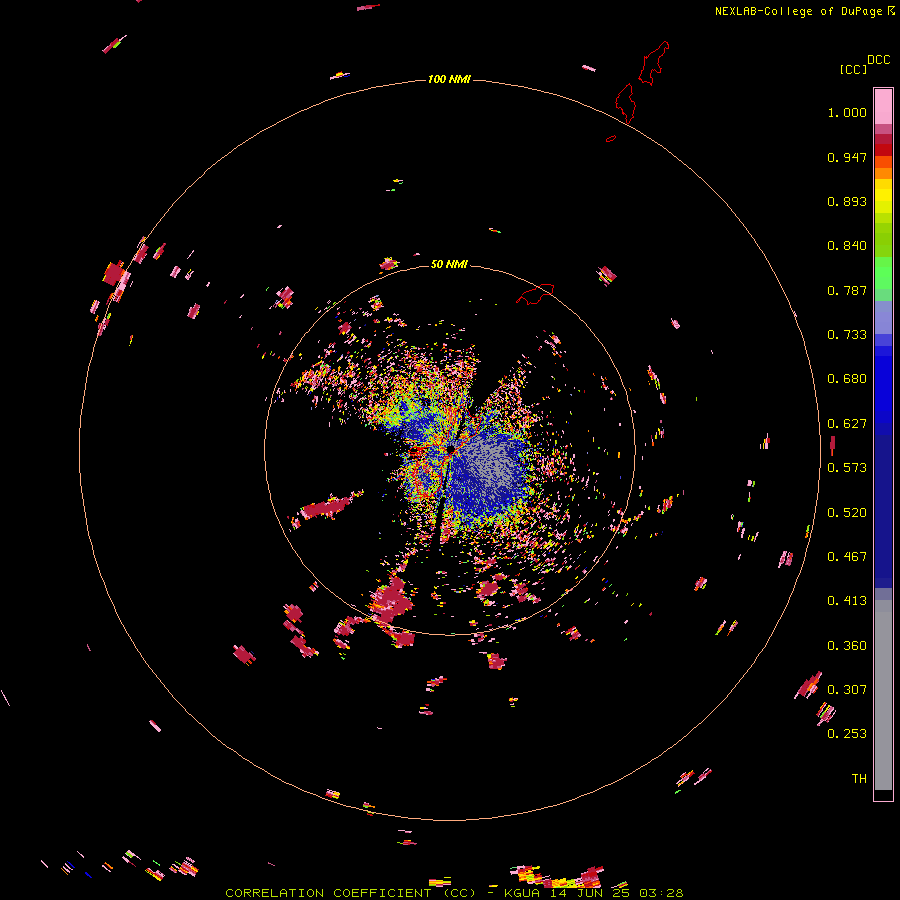Image resolution: width=900 pixels, height=900 pixels.
Task: Select the 0.680 scale value
Action: click(847, 379)
